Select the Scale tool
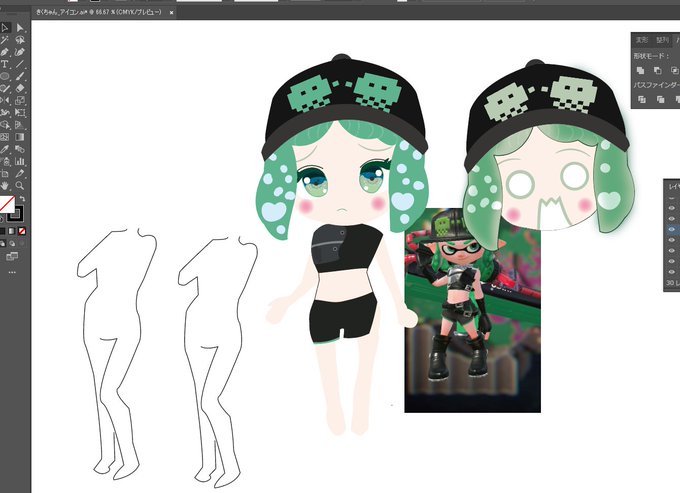Screen dimensions: 680x493 (20, 101)
